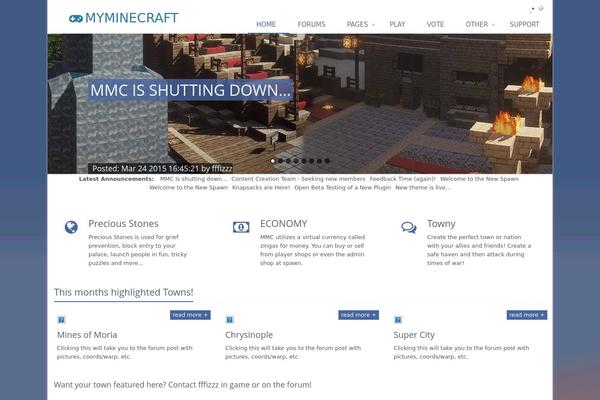This screenshot has height=400, width=600.
Task: Click the Economy banknote icon
Action: click(x=241, y=227)
